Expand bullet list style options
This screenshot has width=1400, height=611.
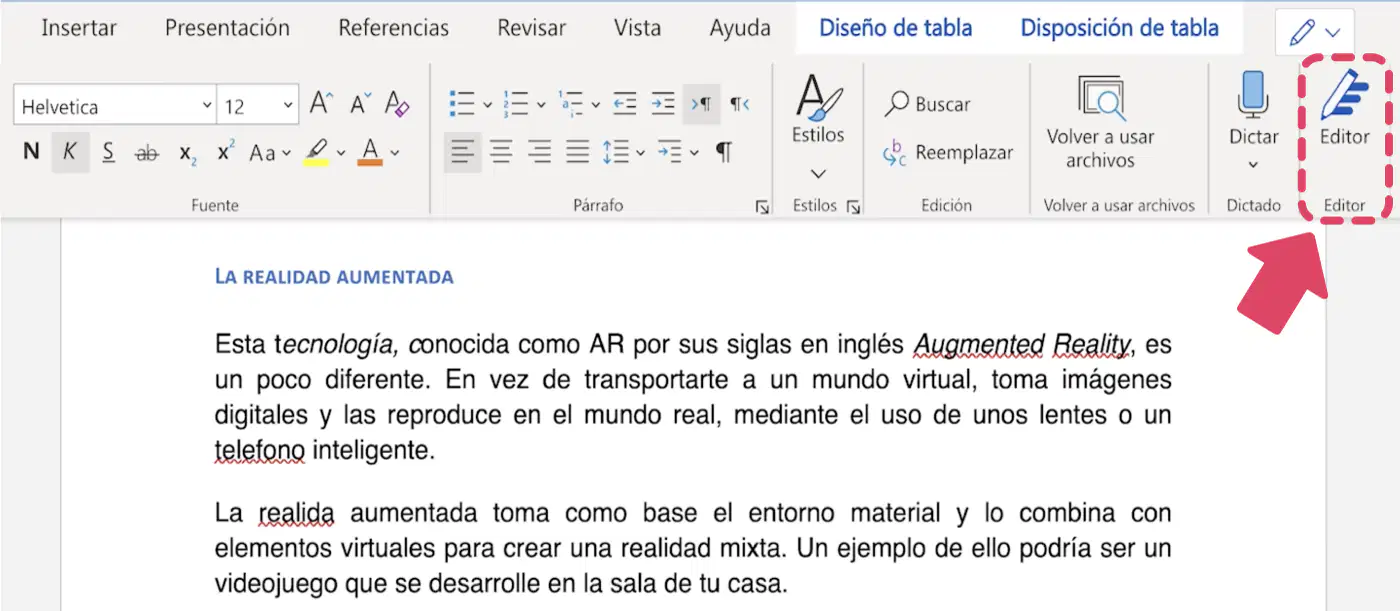point(487,104)
